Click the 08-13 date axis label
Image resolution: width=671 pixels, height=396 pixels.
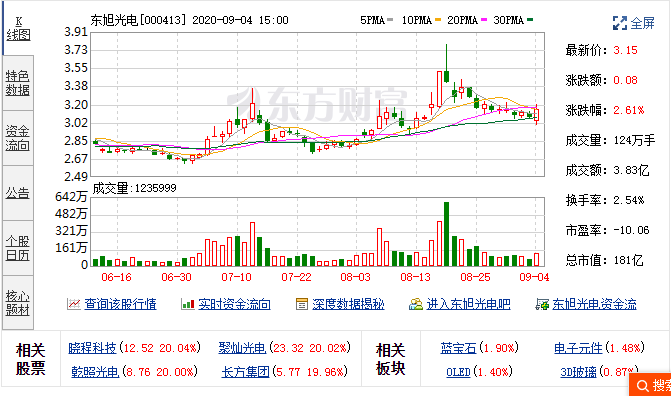(x=415, y=277)
